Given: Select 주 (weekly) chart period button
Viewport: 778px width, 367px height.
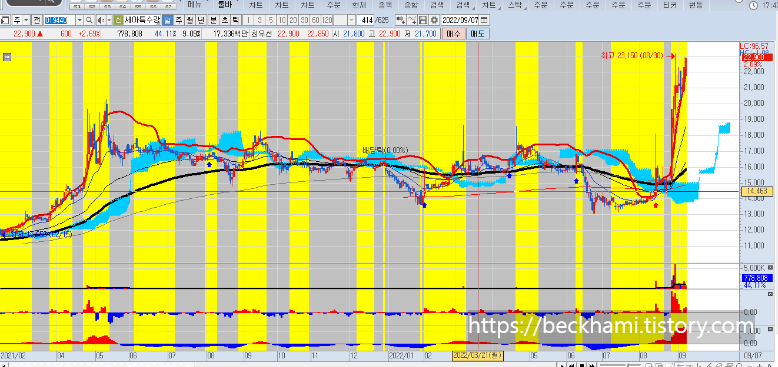Looking at the screenshot, I should click(x=179, y=20).
